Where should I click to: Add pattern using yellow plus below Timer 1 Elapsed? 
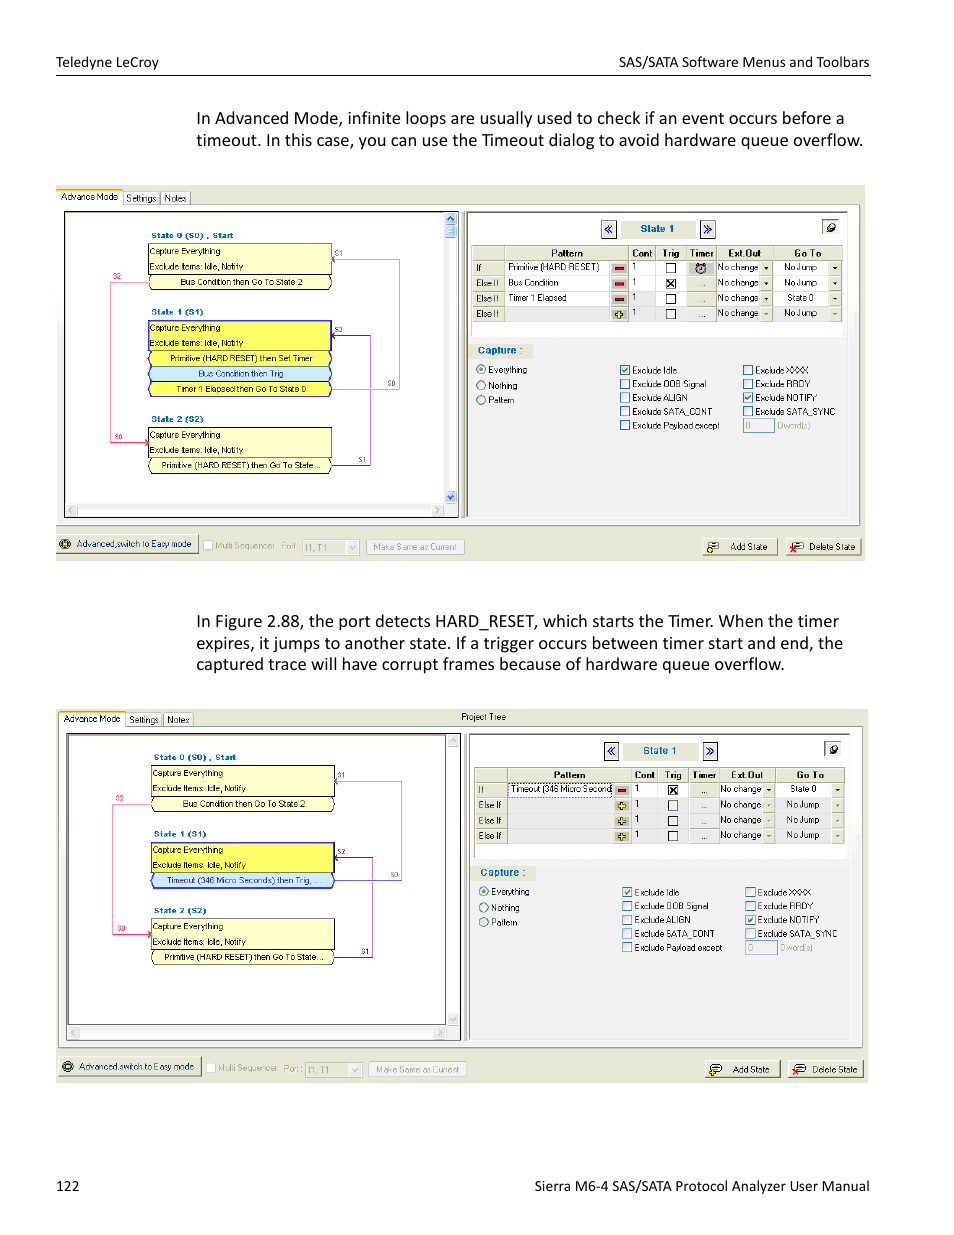619,314
